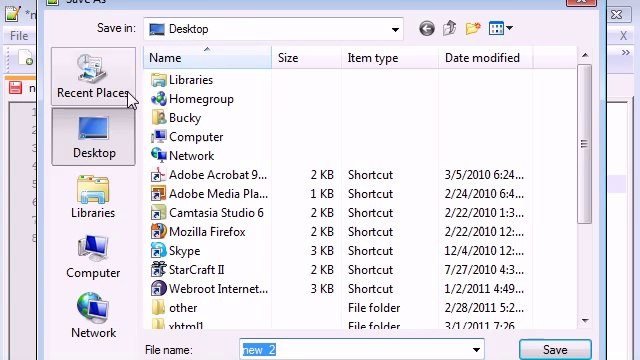
Task: Click the '7/27/2010 4:3...' date cell
Action: click(484, 270)
